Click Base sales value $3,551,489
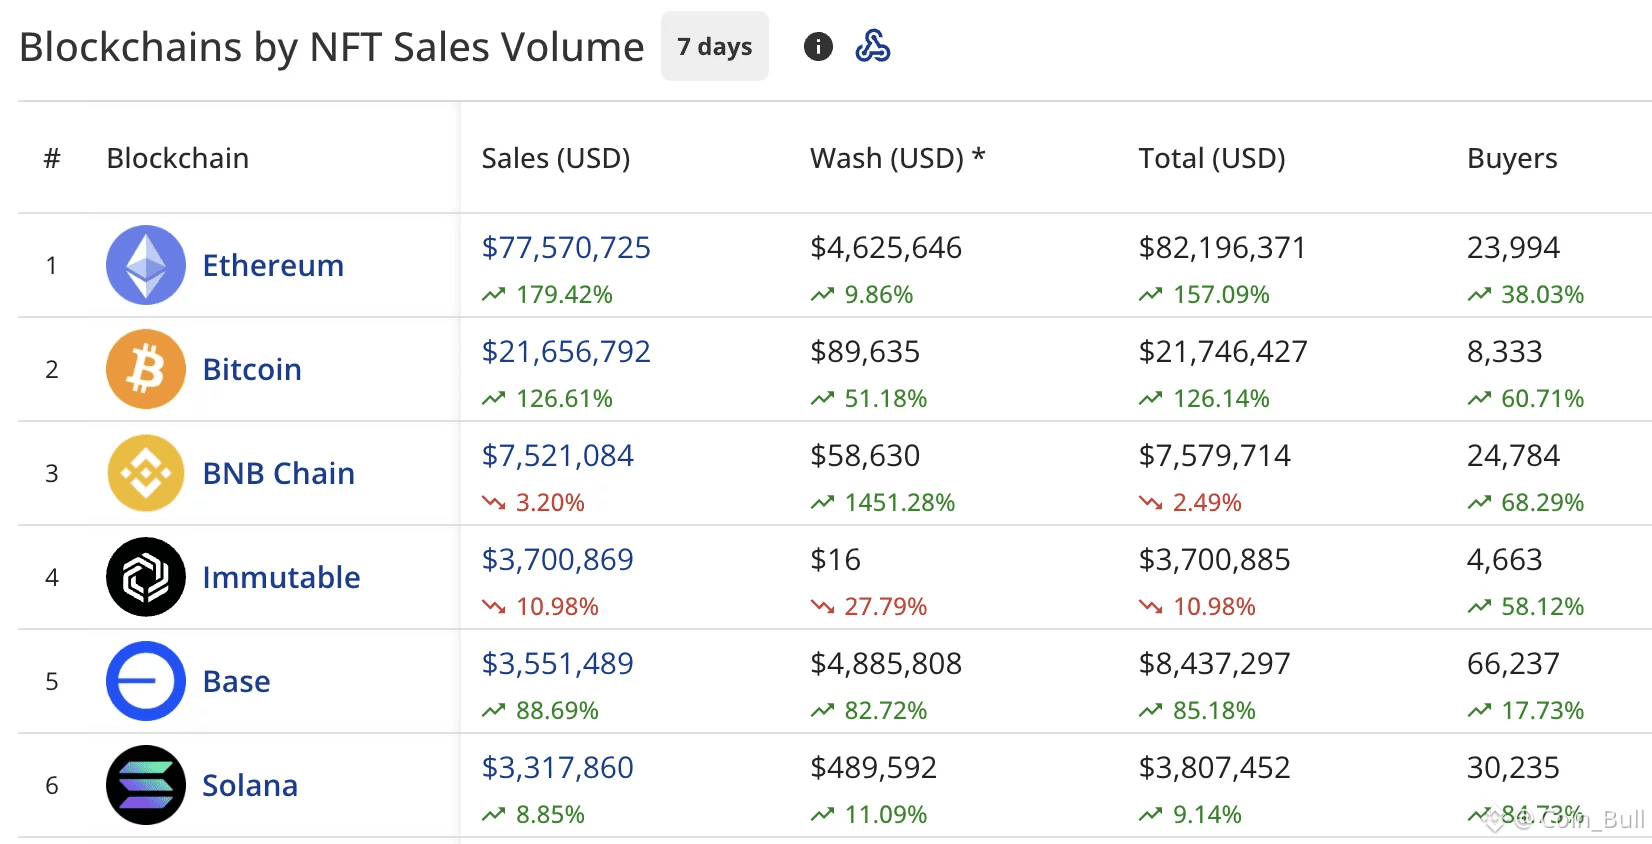1652x844 pixels. [x=557, y=663]
